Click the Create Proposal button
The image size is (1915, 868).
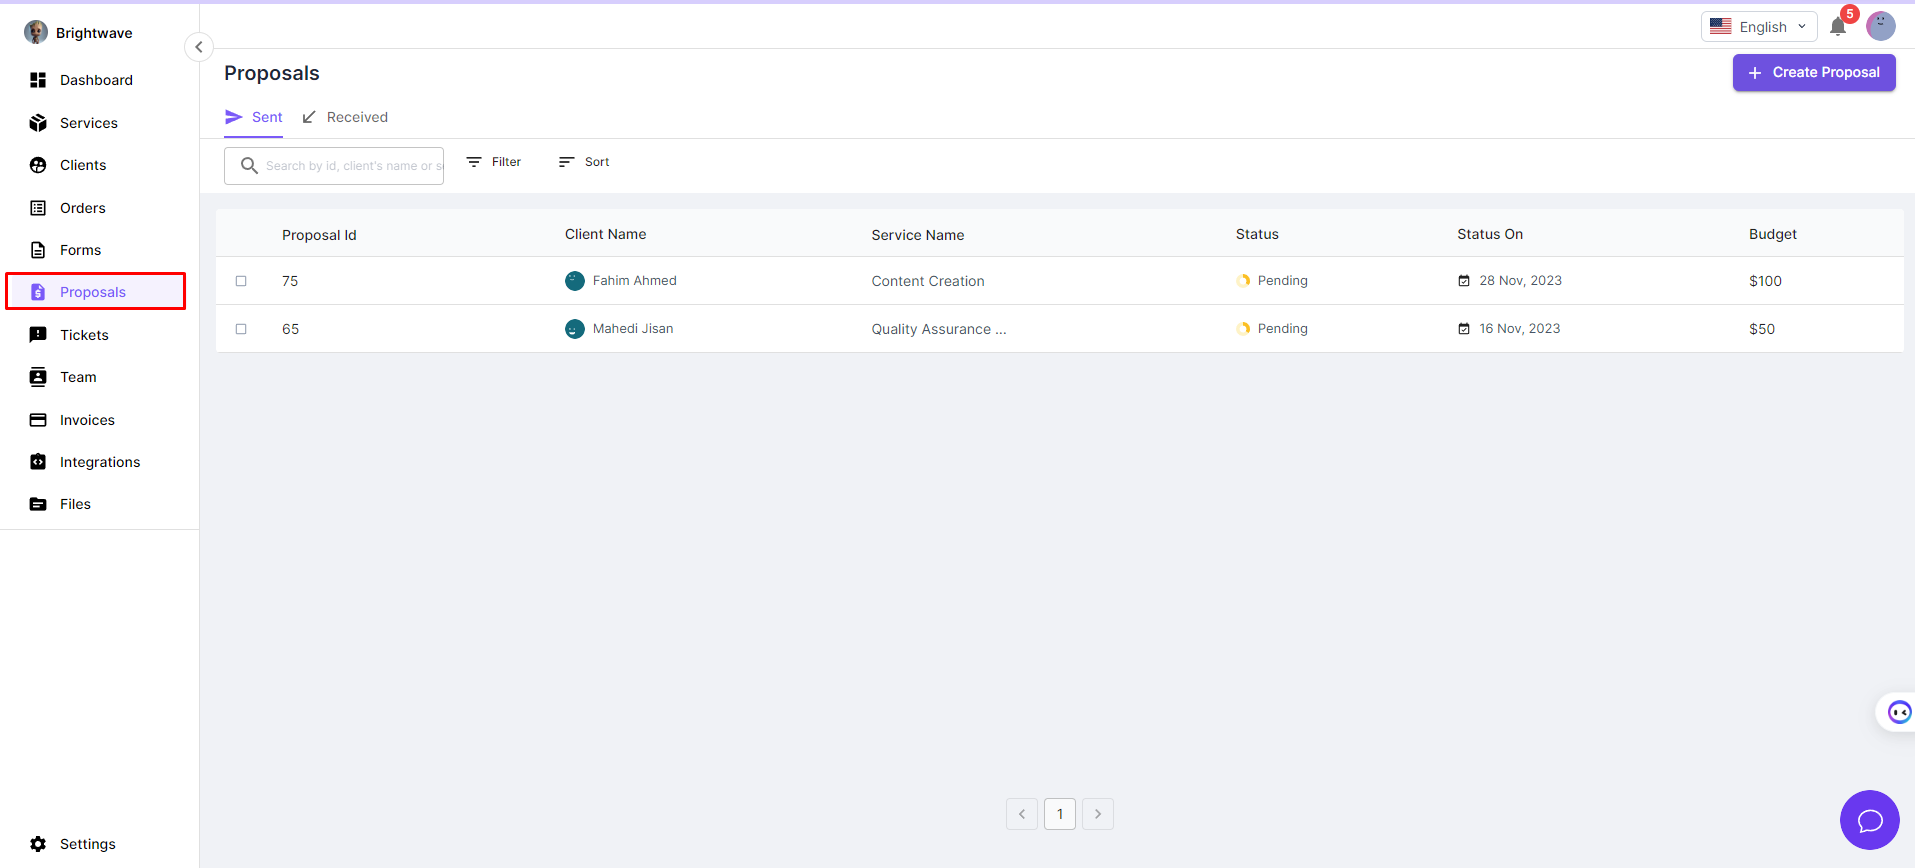1813,72
